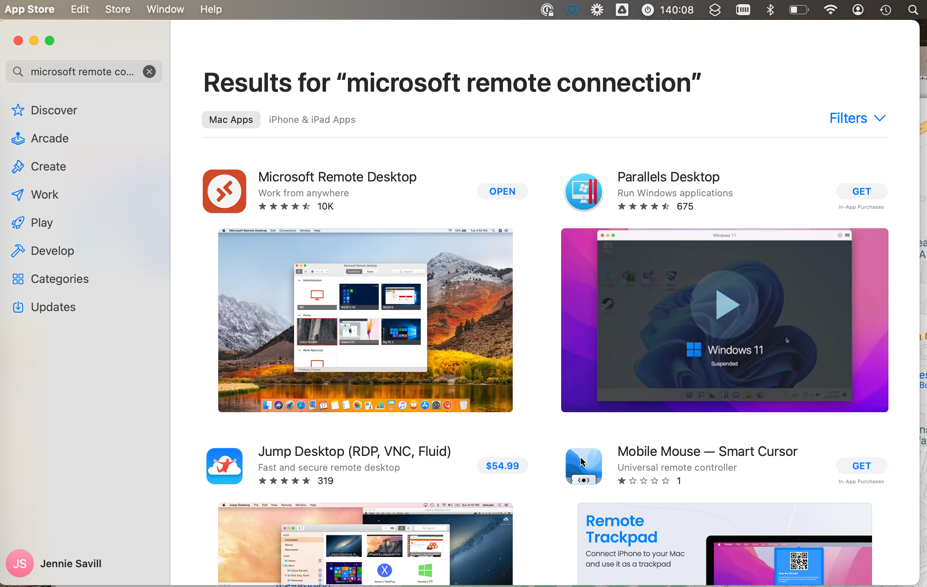Click the Dropbox-style layers icon in menu bar
Viewport: 927px width, 587px height.
point(715,9)
